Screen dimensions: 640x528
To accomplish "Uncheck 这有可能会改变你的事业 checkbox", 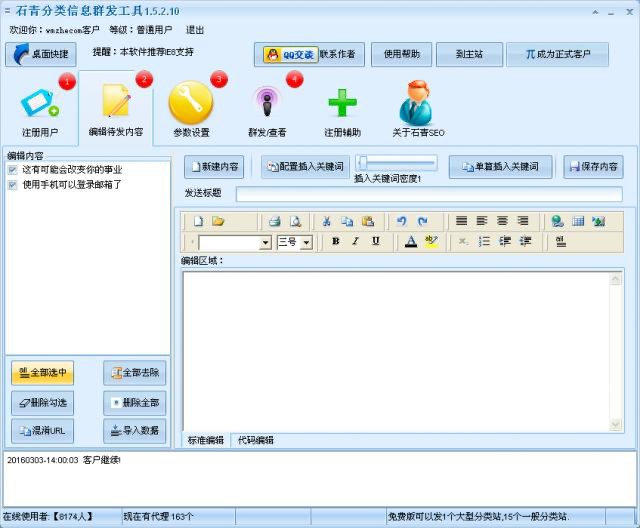I will (x=12, y=170).
